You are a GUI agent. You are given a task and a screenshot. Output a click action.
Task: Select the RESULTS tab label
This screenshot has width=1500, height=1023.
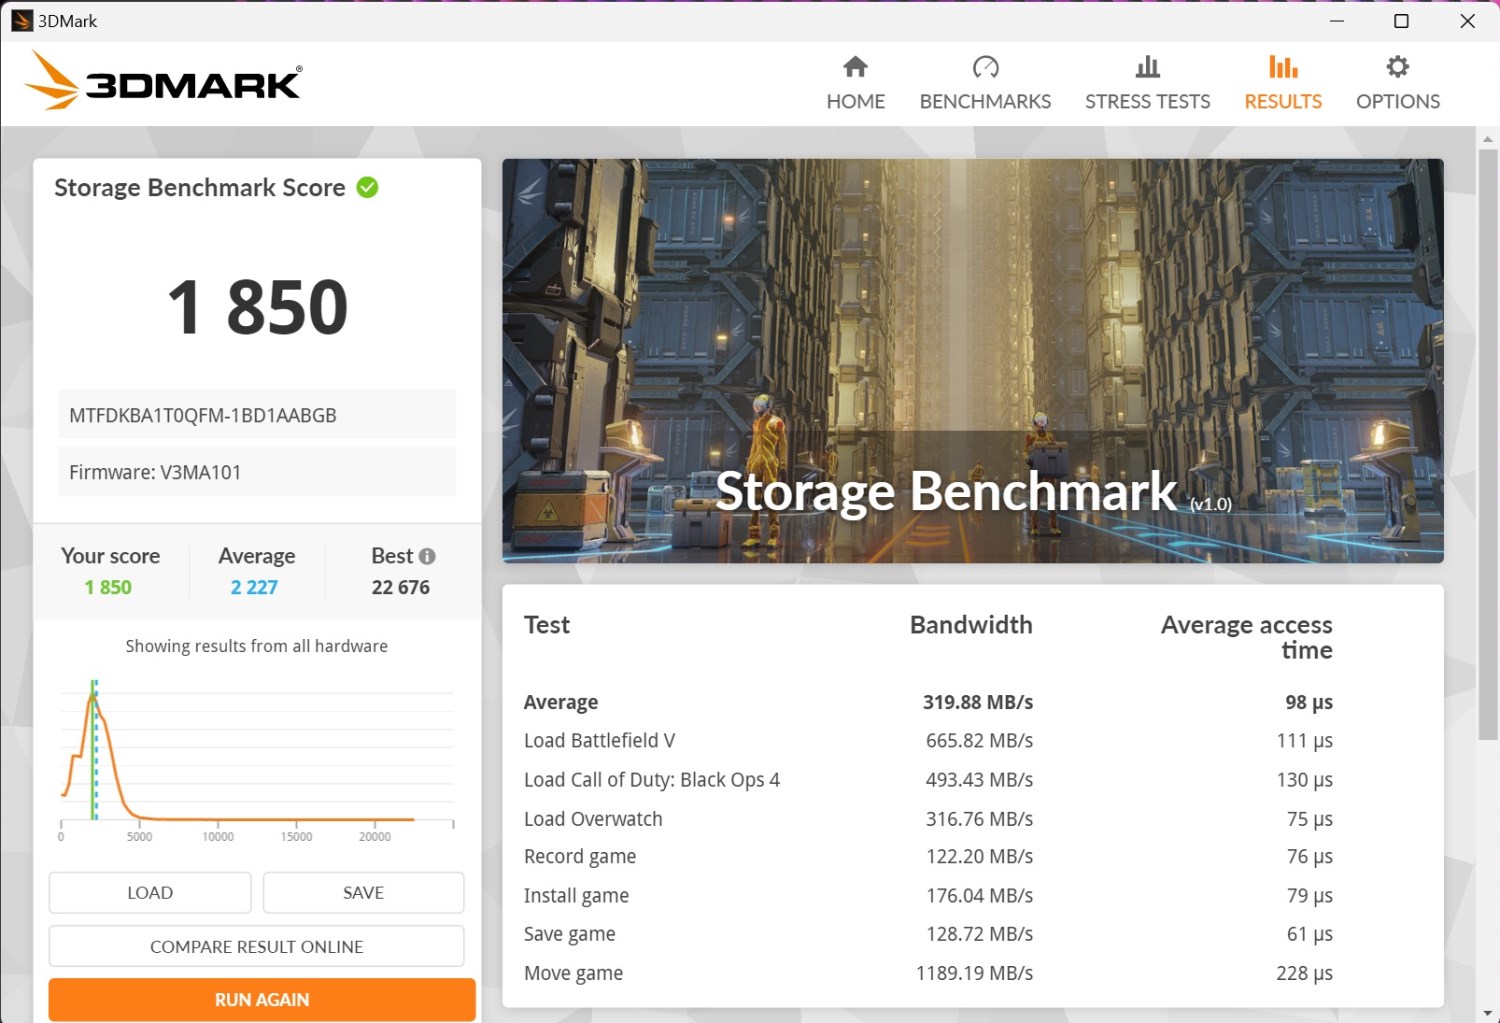[1283, 101]
